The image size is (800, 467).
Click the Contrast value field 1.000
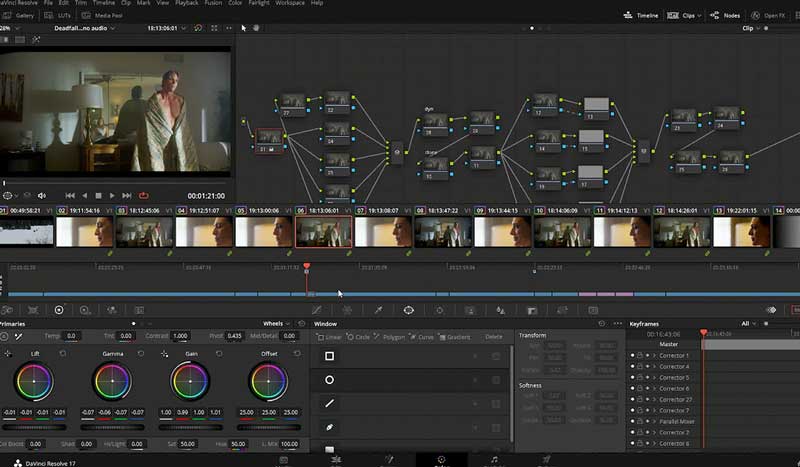pos(180,336)
